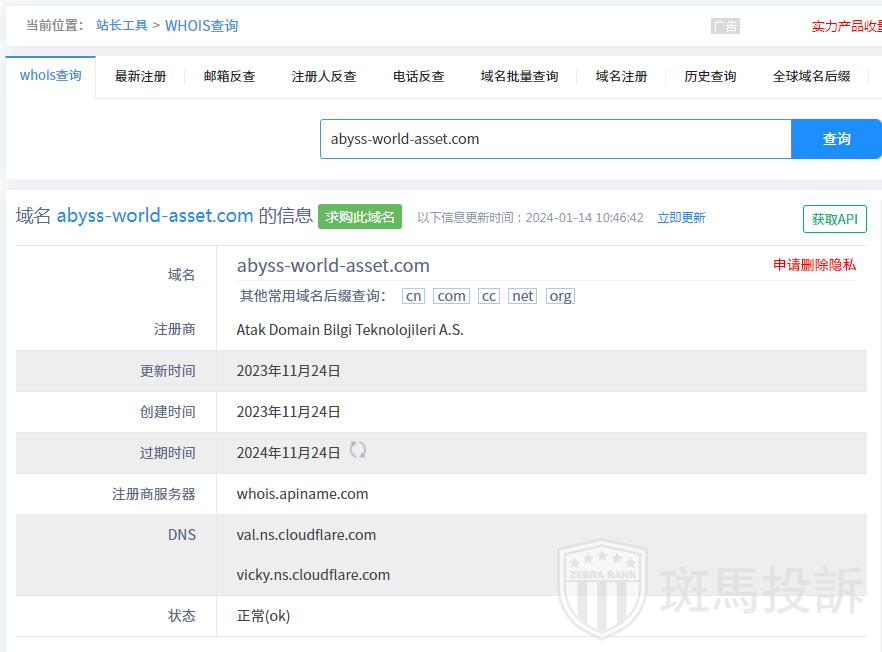
Task: Select the 注册人反查 tab
Action: coord(324,76)
